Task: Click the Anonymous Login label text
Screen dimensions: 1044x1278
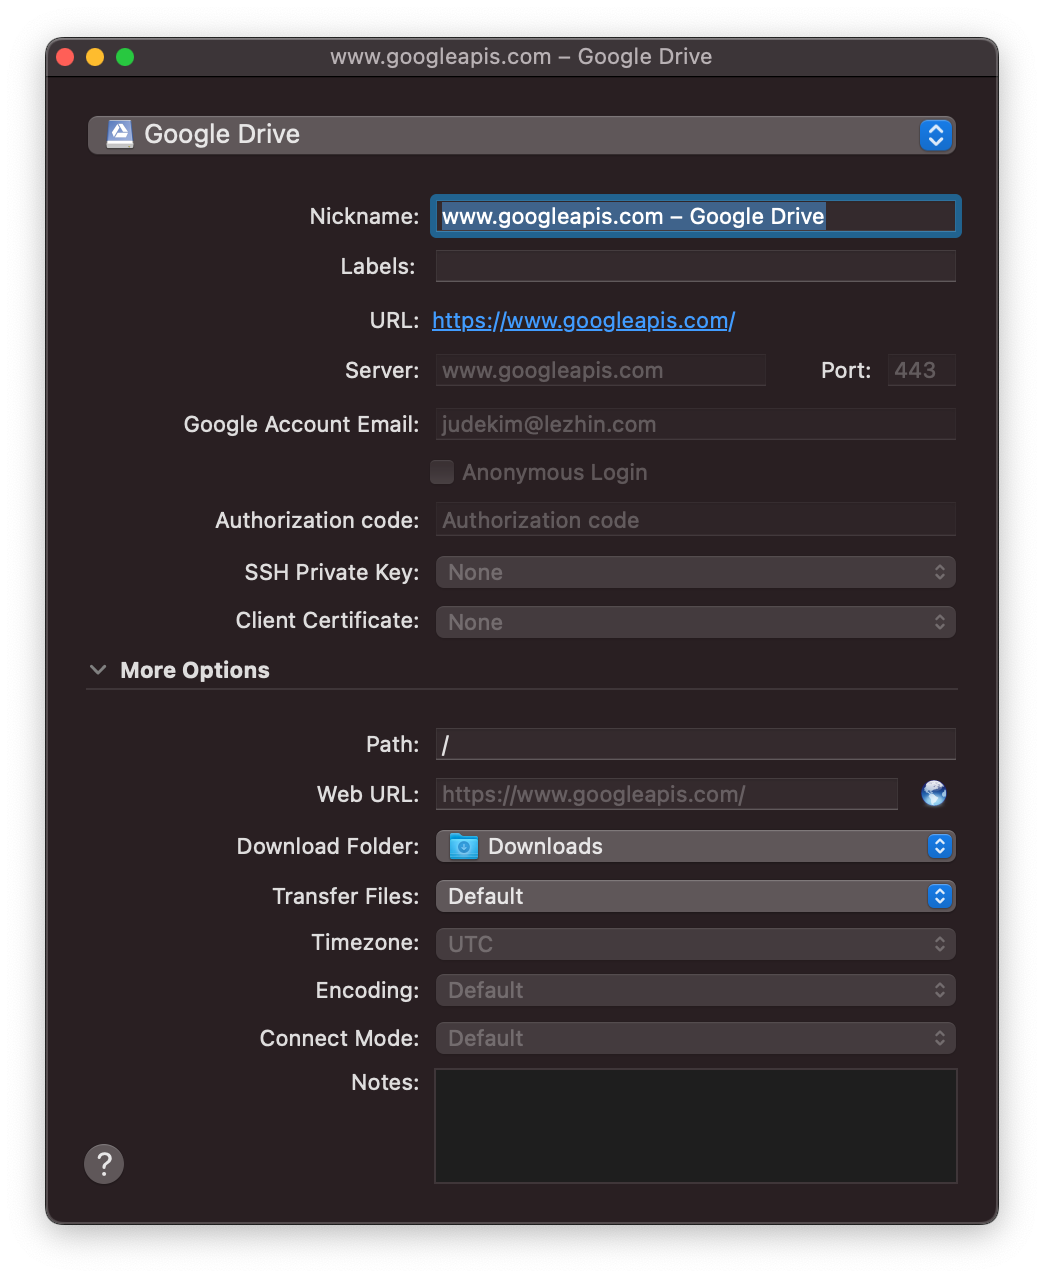Action: pyautogui.click(x=555, y=472)
